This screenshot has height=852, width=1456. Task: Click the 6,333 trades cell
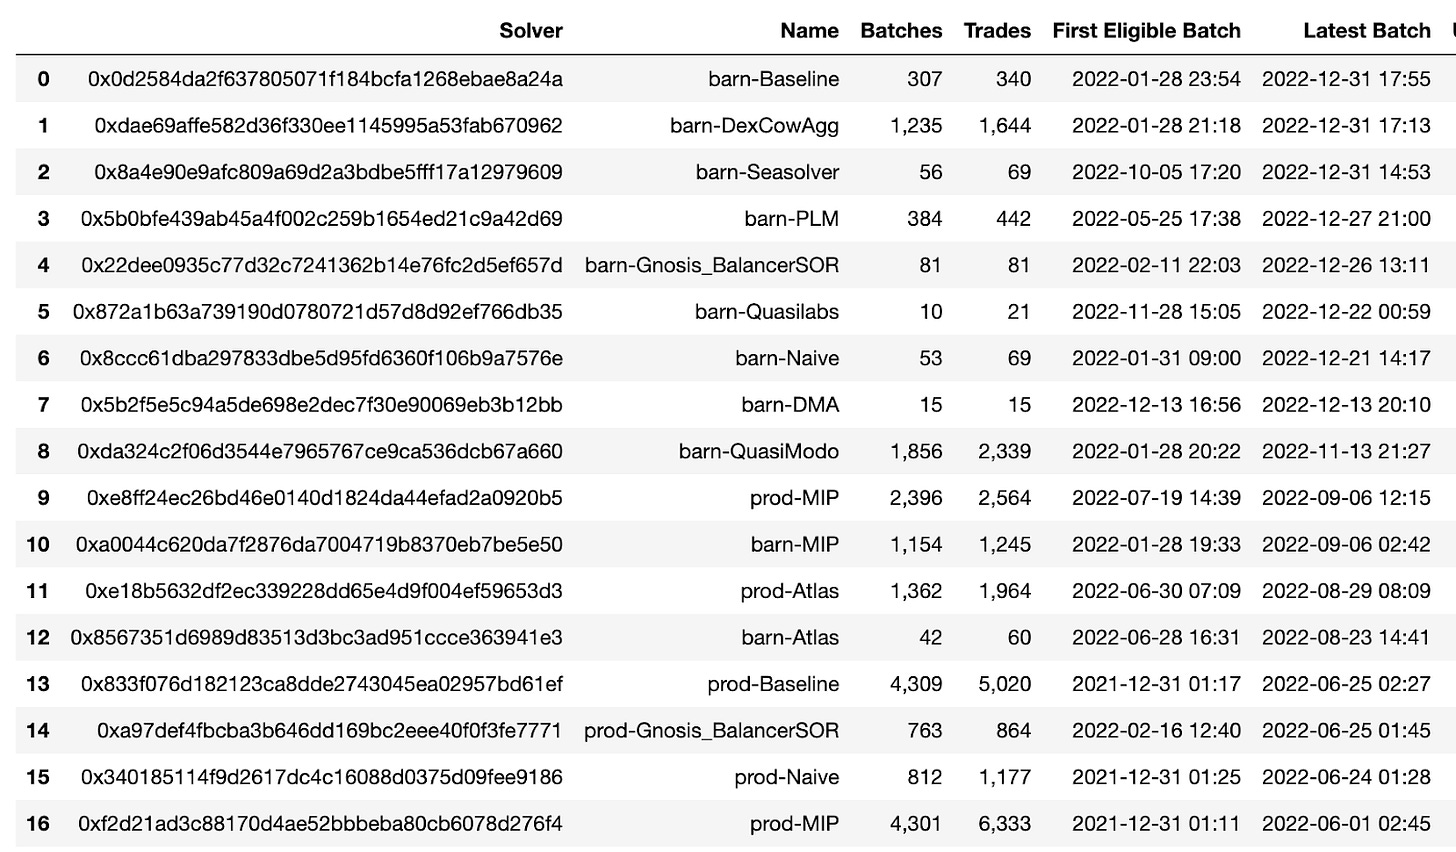click(1004, 824)
